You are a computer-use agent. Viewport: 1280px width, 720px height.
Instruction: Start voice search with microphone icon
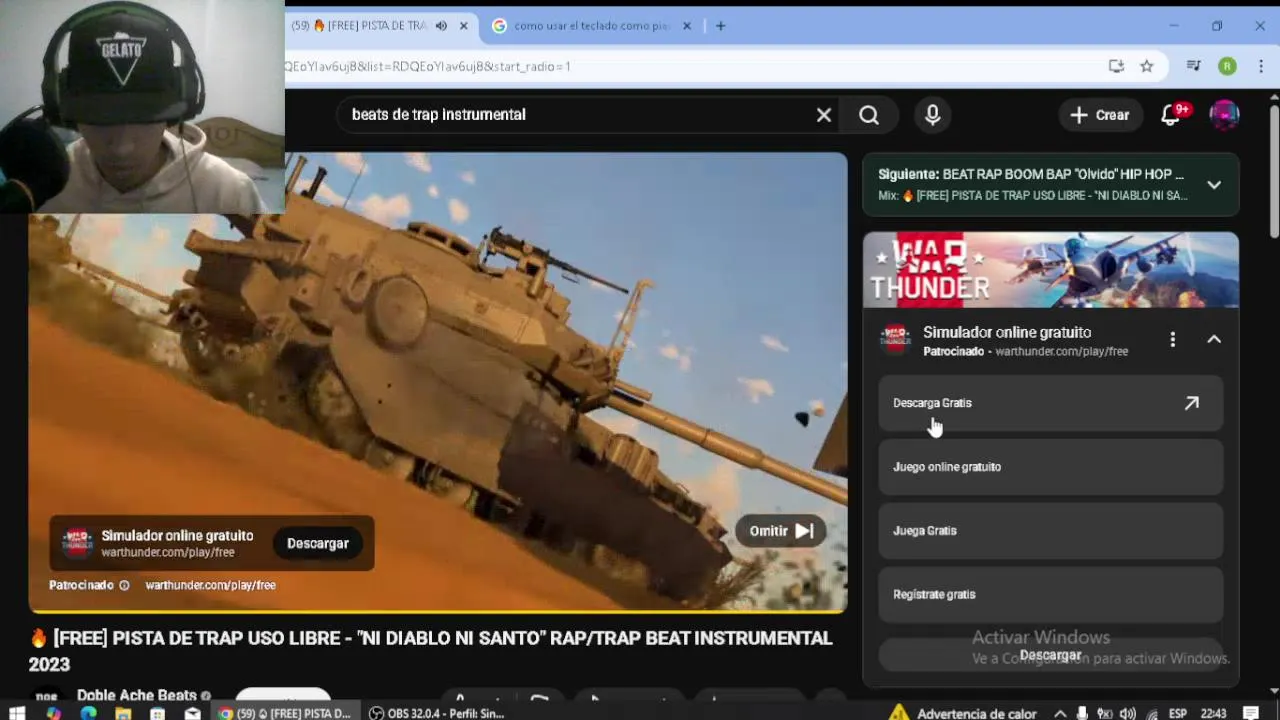(932, 115)
